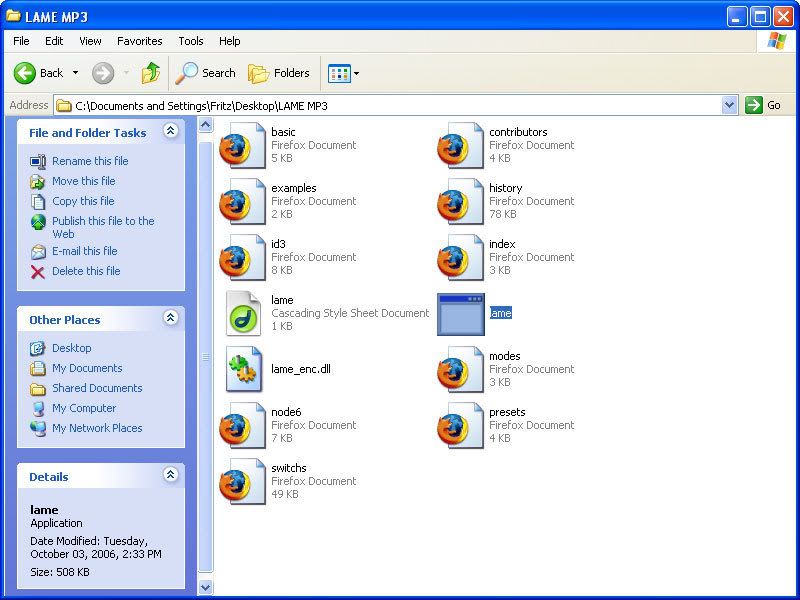800x600 pixels.
Task: Click Publish this file to the Web
Action: click(103, 227)
